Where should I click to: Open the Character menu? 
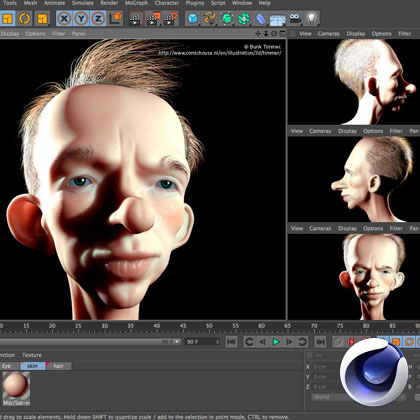[167, 3]
